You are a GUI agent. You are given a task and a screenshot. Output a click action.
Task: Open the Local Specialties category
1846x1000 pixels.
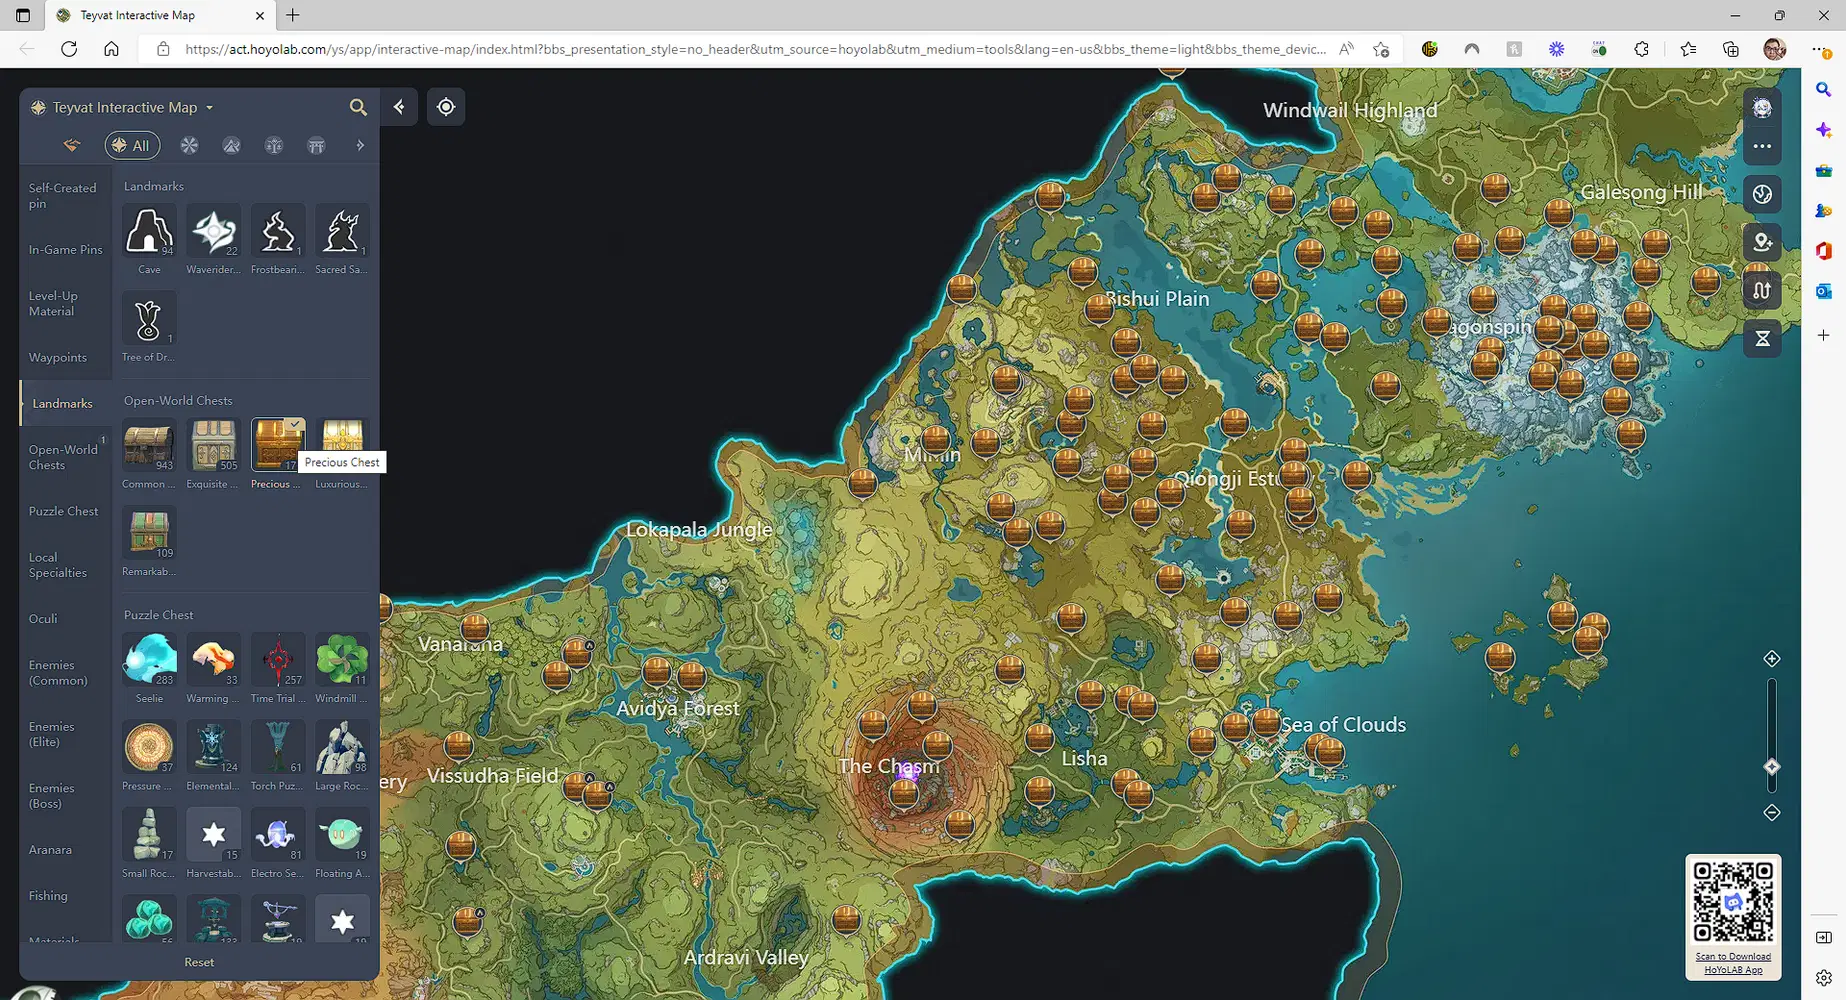point(57,565)
